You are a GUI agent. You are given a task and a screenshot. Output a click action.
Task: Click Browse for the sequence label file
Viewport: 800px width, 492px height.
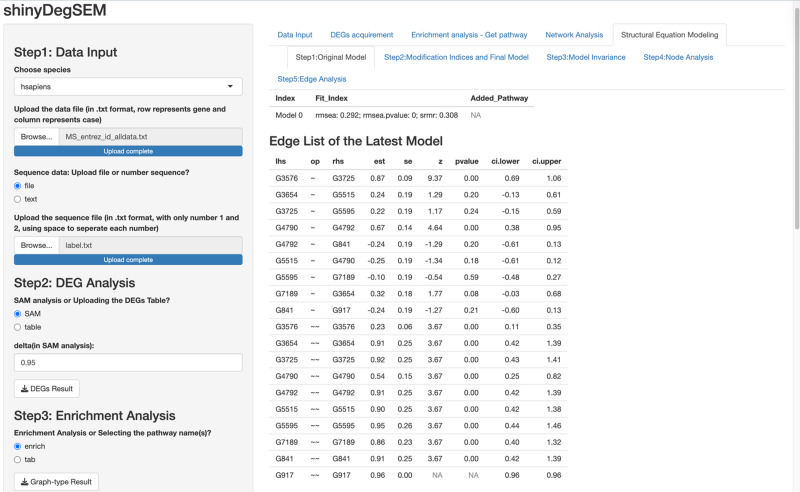pyautogui.click(x=36, y=245)
